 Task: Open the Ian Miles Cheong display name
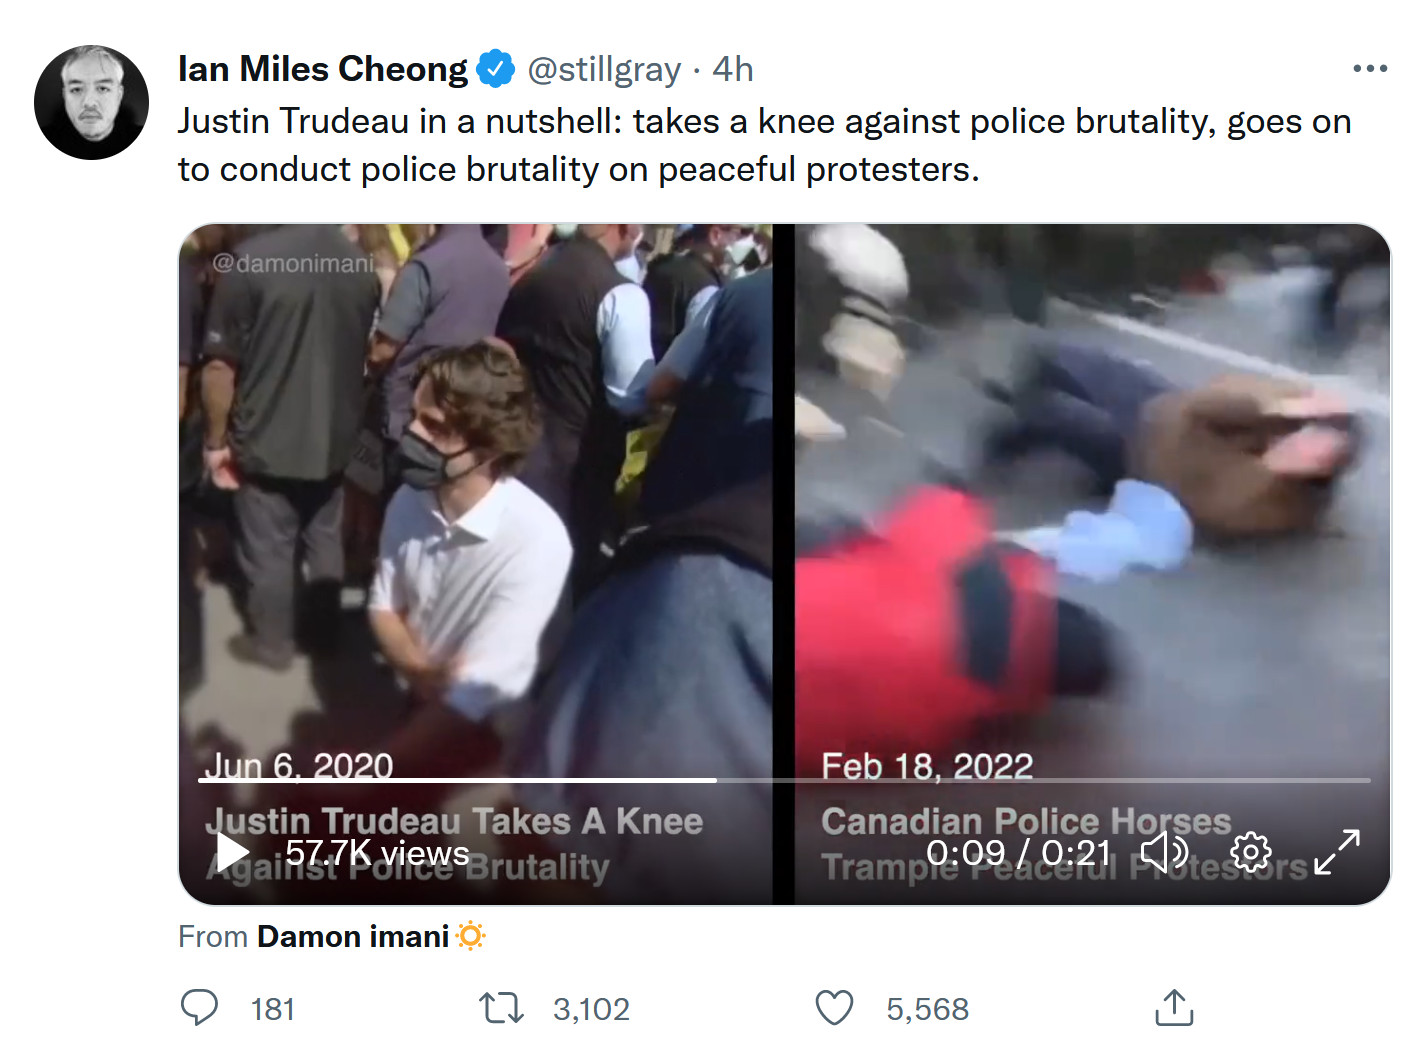pos(322,69)
